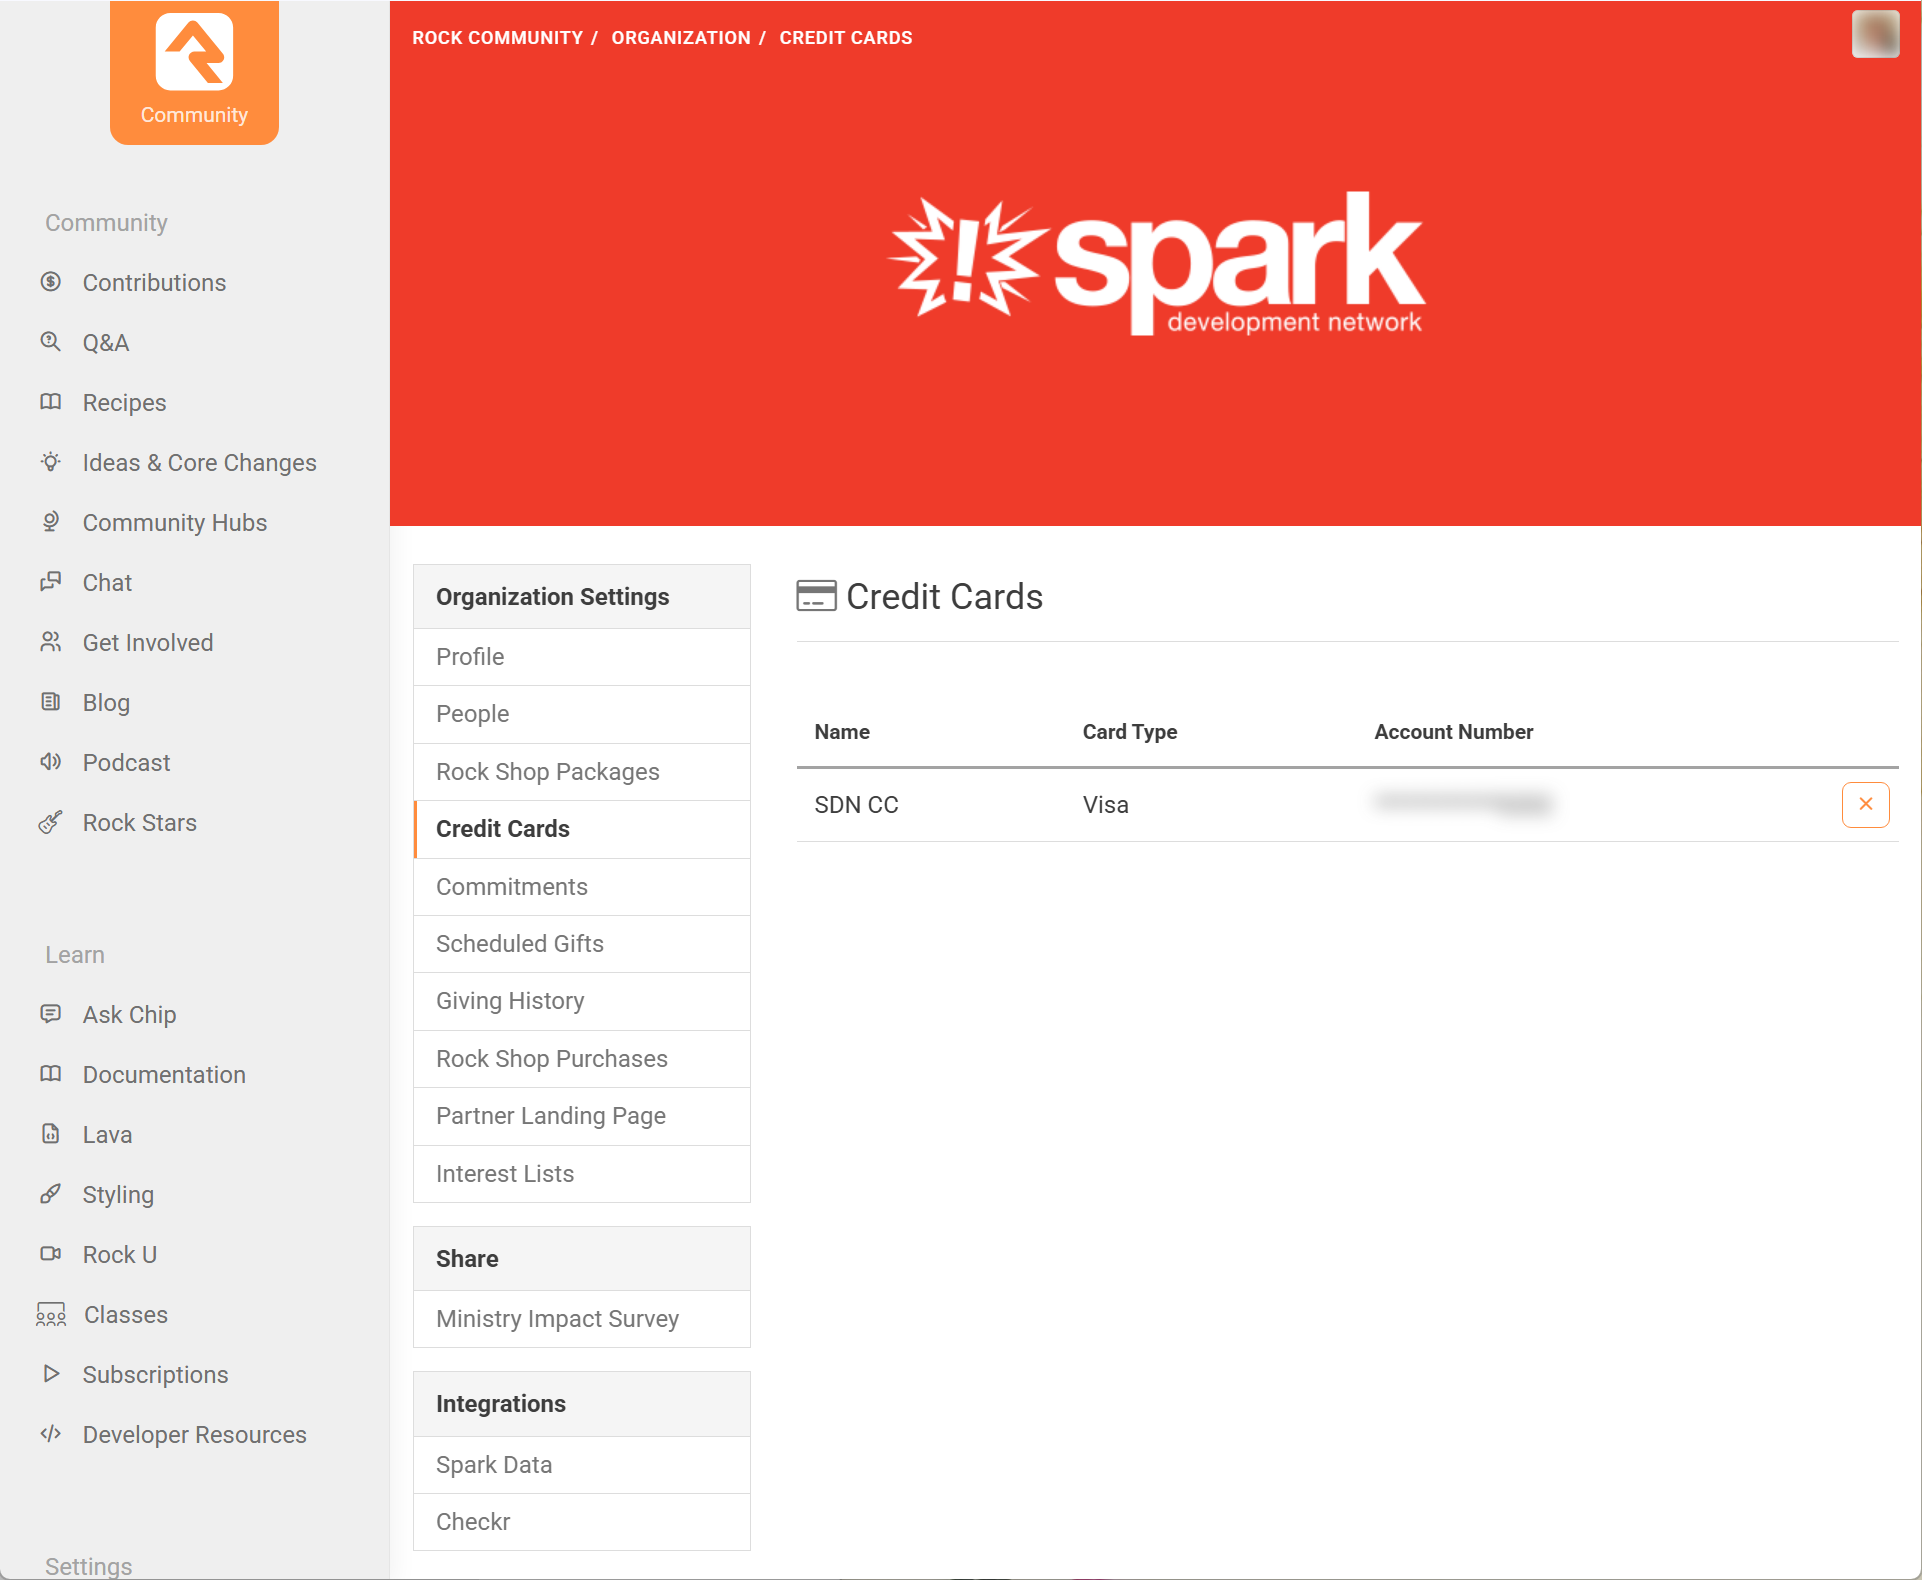Click the Ask Chip message icon
Screen dimensions: 1922x1580
[51, 1014]
